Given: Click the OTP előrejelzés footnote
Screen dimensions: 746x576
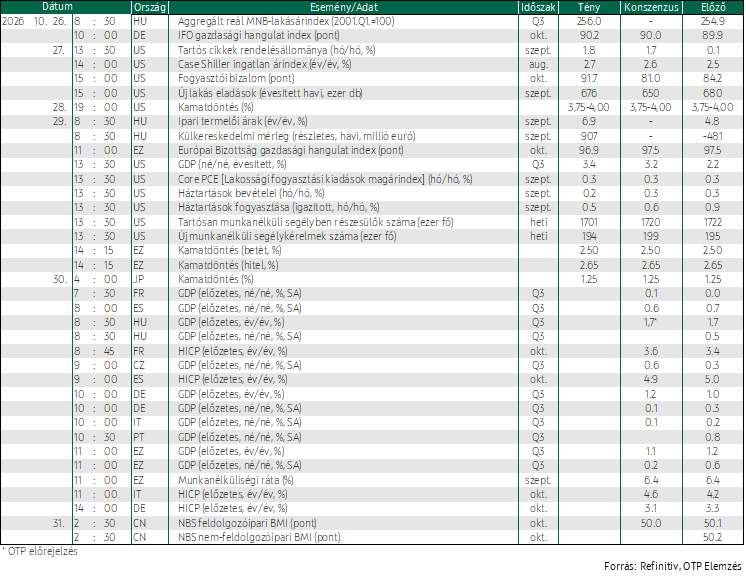Looking at the screenshot, I should [39, 551].
